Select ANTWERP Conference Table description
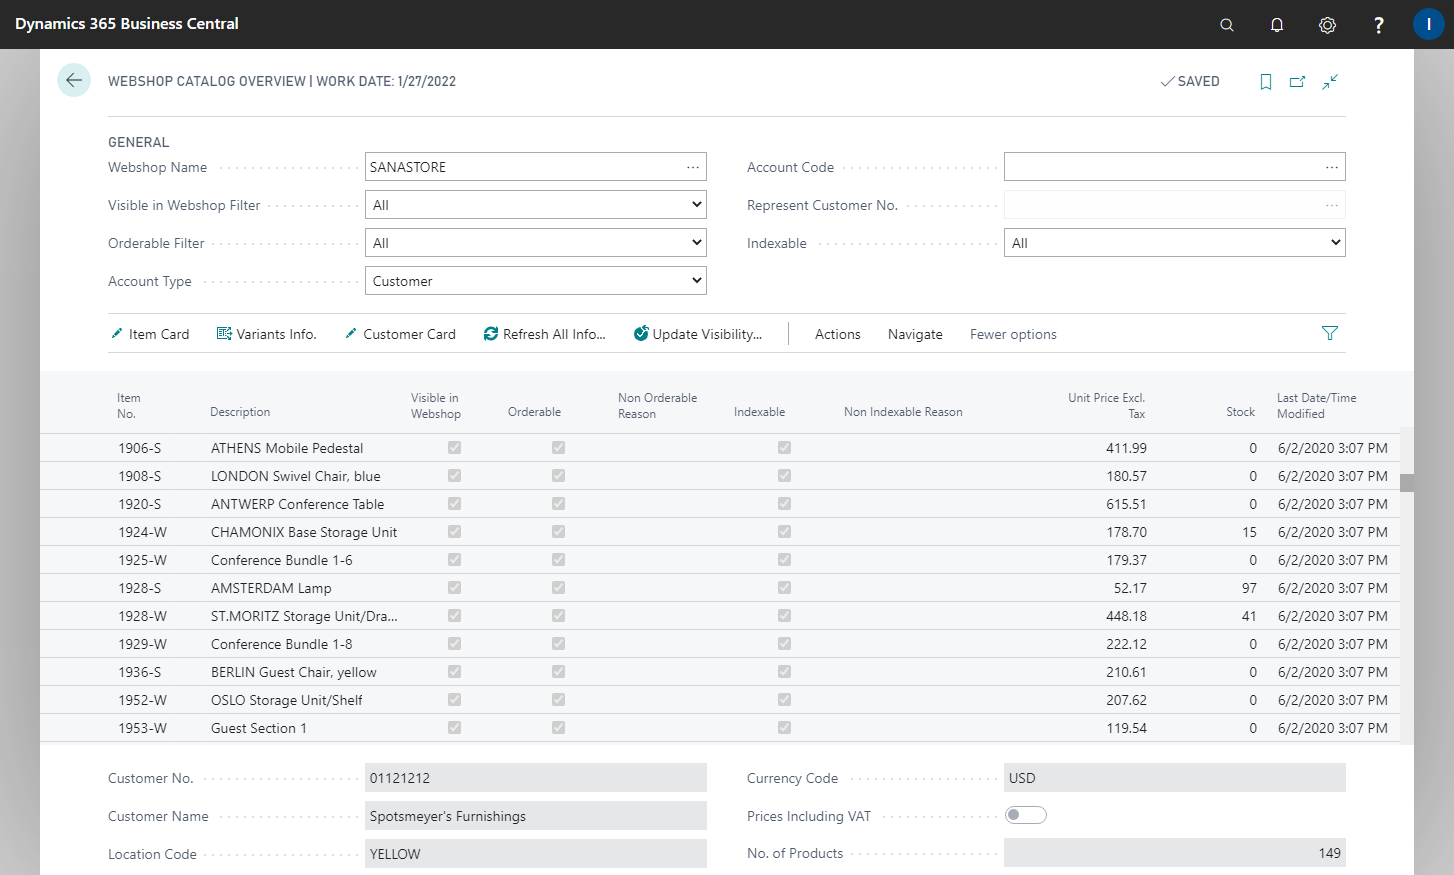The image size is (1454, 875). click(297, 504)
